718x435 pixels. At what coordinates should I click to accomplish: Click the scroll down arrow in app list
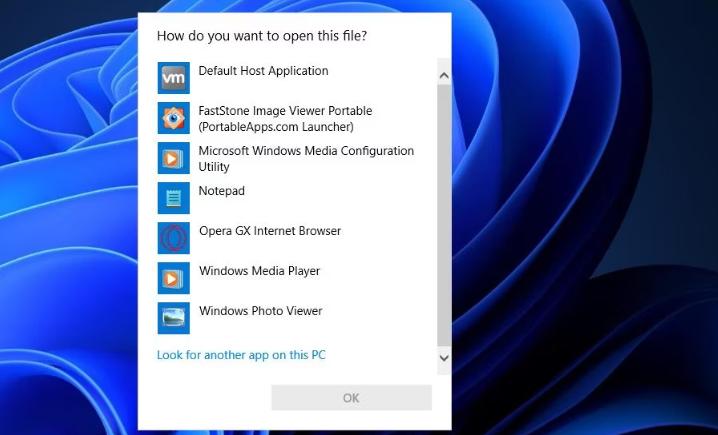click(x=444, y=358)
